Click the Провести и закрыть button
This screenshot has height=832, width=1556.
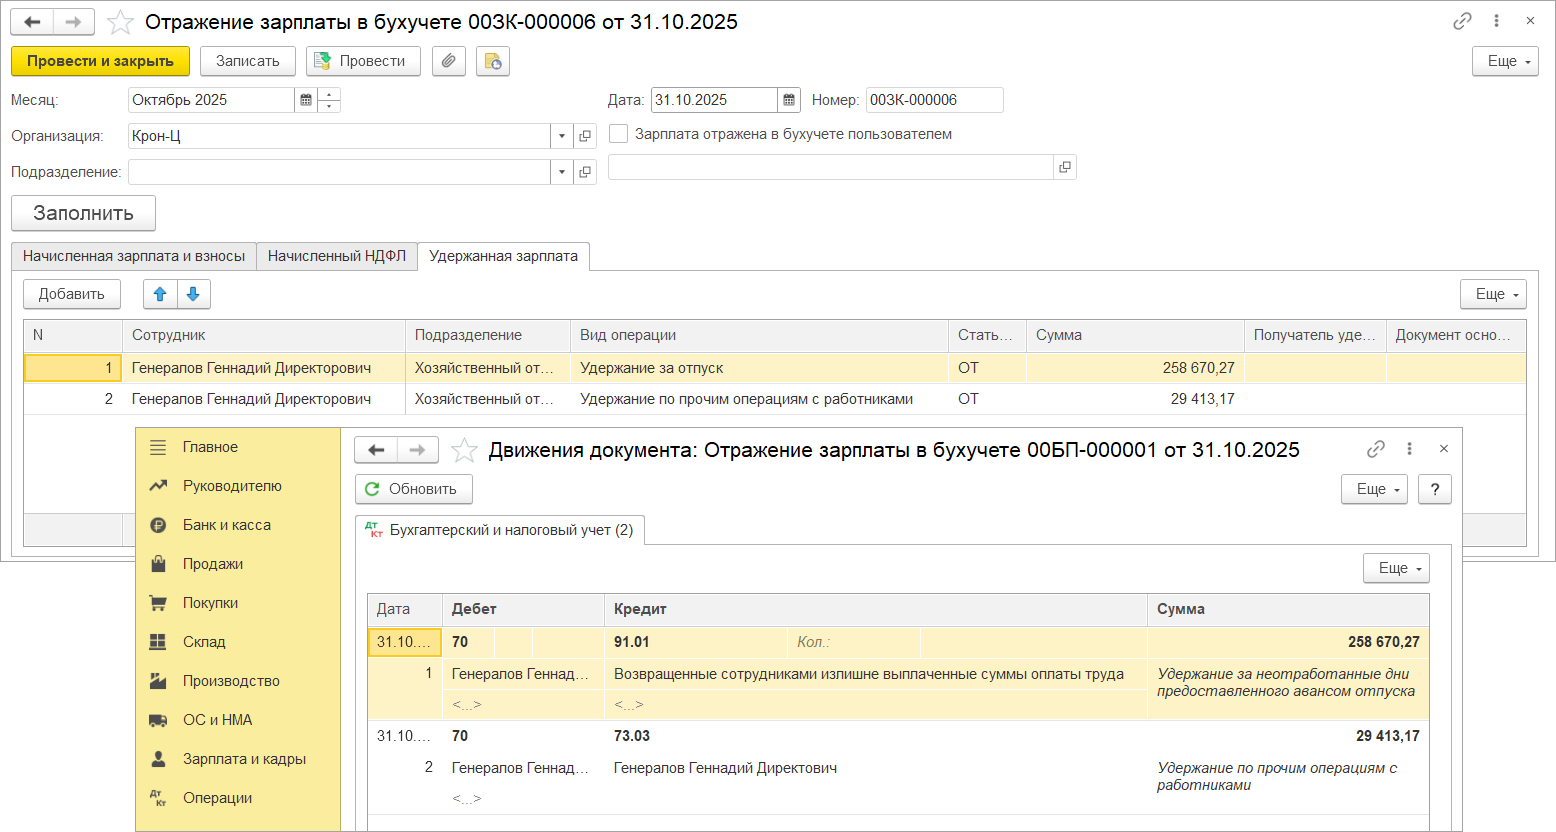coord(100,61)
